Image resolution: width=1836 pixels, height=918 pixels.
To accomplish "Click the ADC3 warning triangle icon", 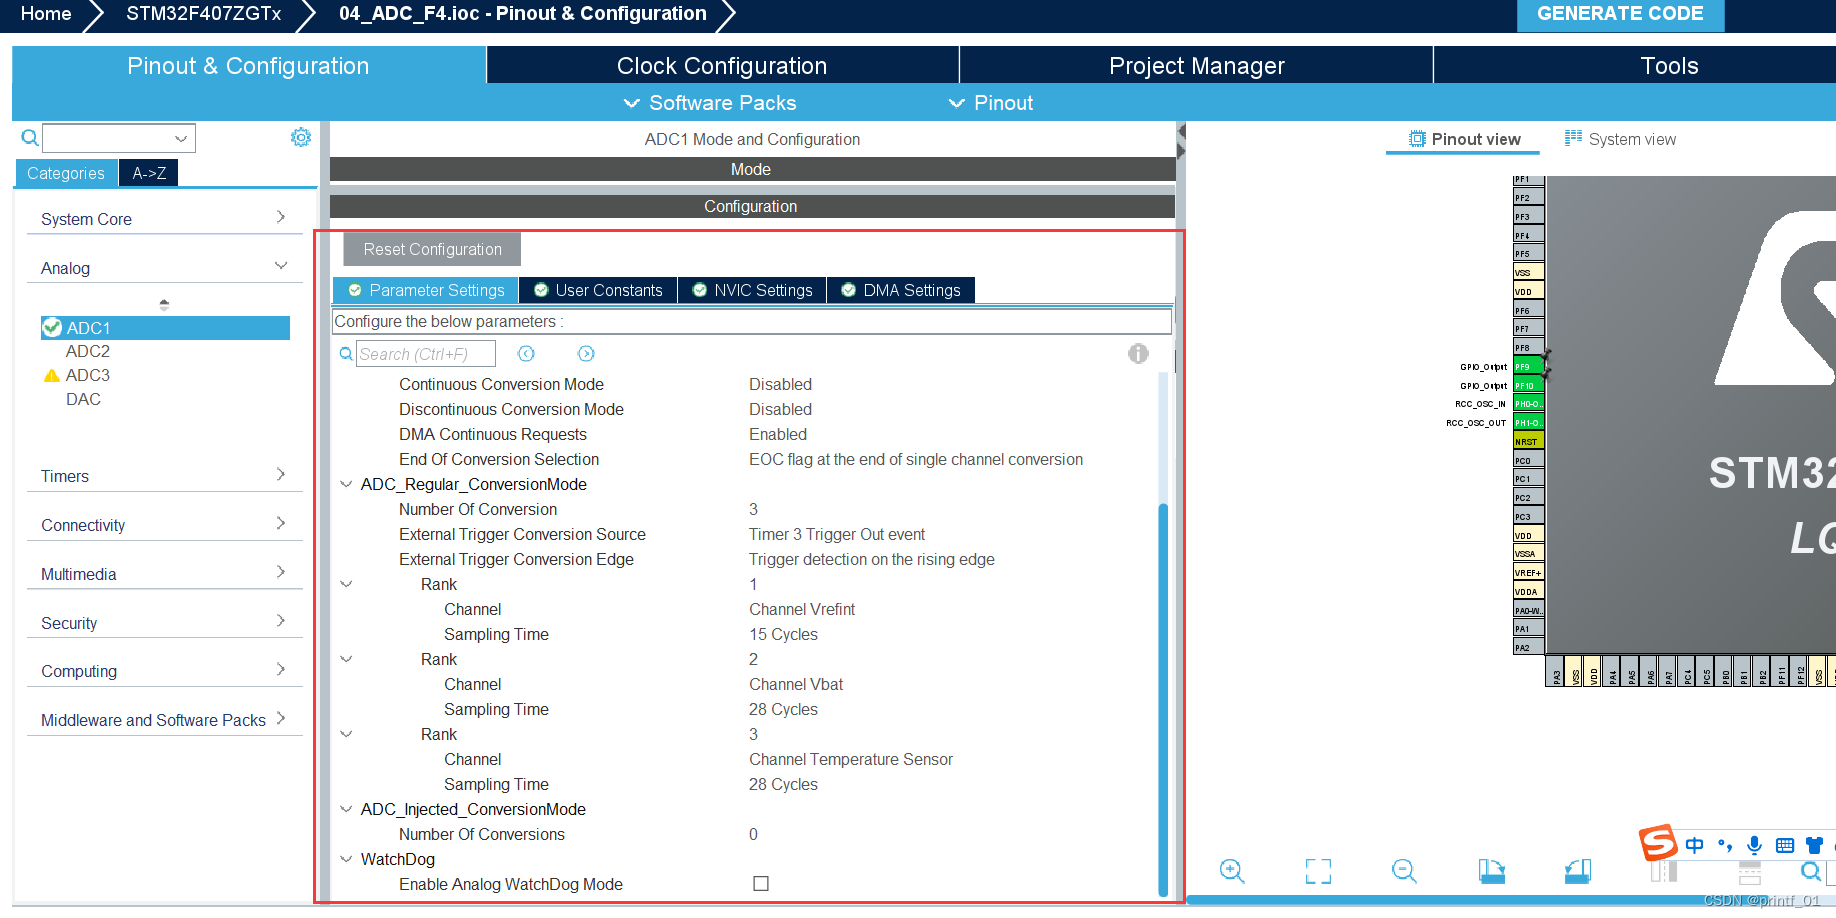I will click(52, 376).
